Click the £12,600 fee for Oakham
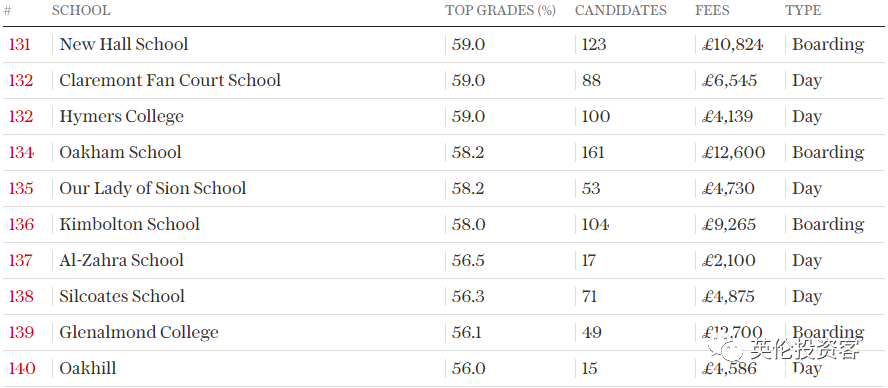The width and height of the screenshot is (888, 388). 733,152
